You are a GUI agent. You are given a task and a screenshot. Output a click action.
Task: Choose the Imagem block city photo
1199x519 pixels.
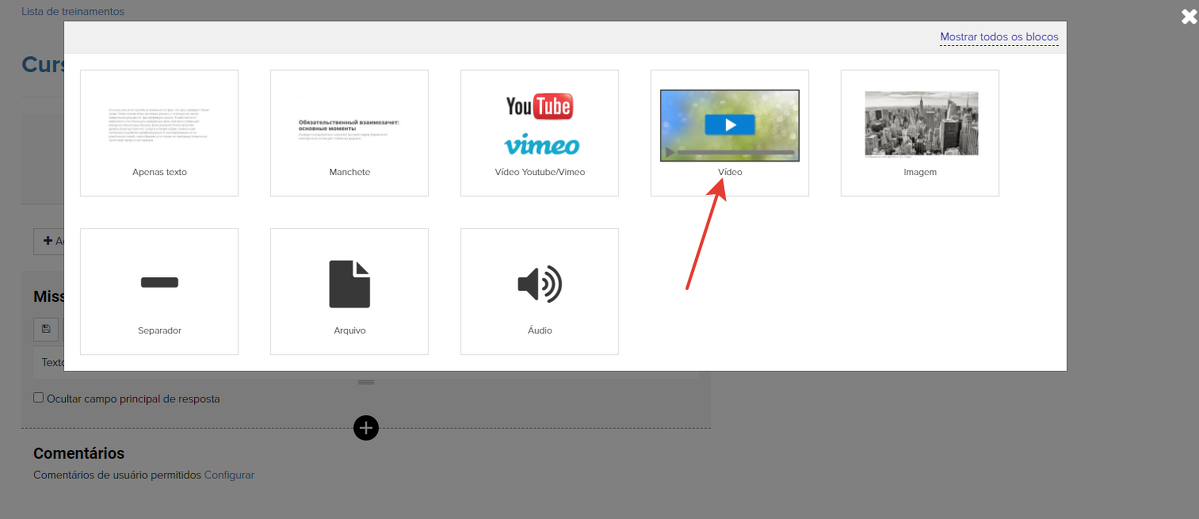[x=920, y=124]
